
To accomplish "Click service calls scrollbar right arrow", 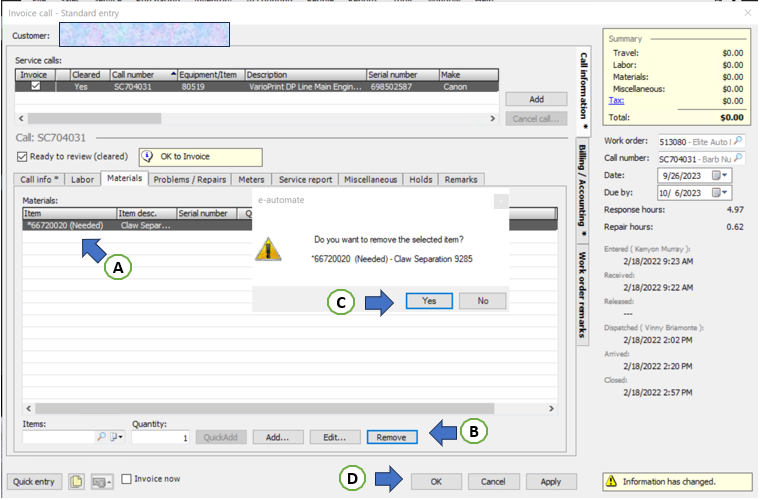I will (x=493, y=118).
